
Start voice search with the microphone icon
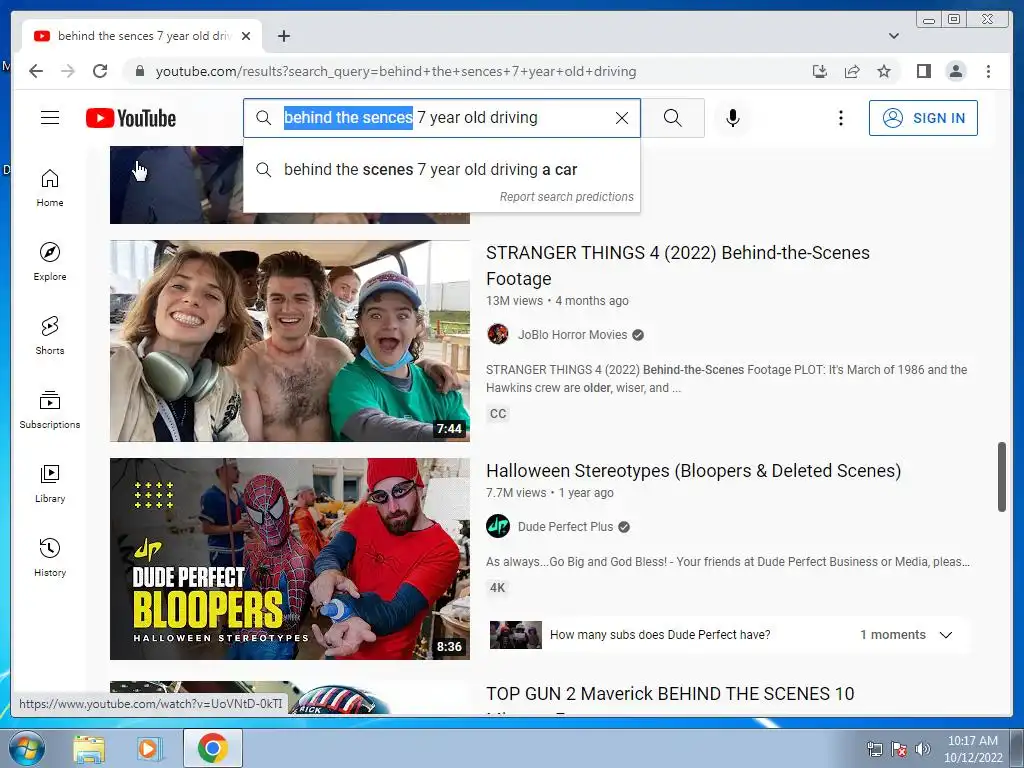pos(733,118)
